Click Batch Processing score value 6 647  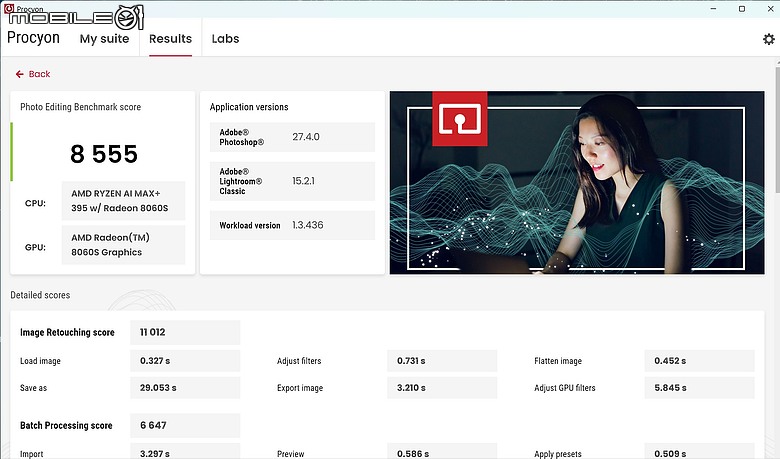coord(185,425)
